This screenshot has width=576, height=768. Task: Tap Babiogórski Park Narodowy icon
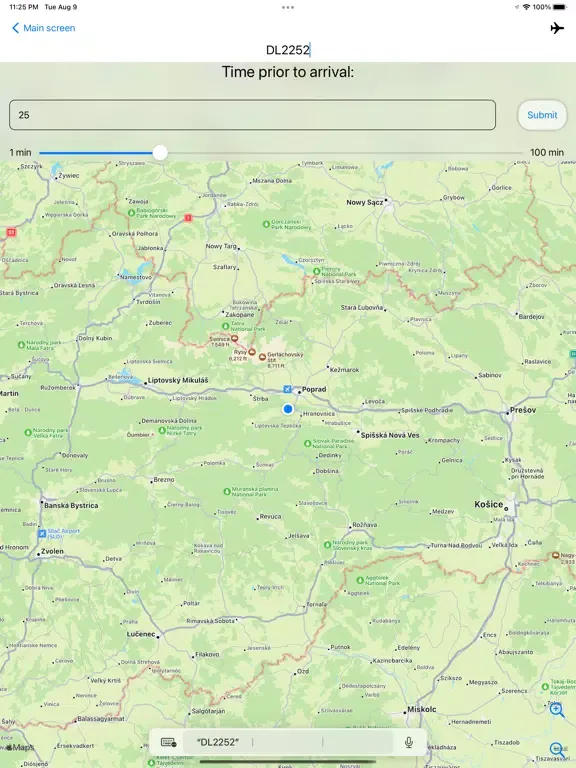pos(131,213)
